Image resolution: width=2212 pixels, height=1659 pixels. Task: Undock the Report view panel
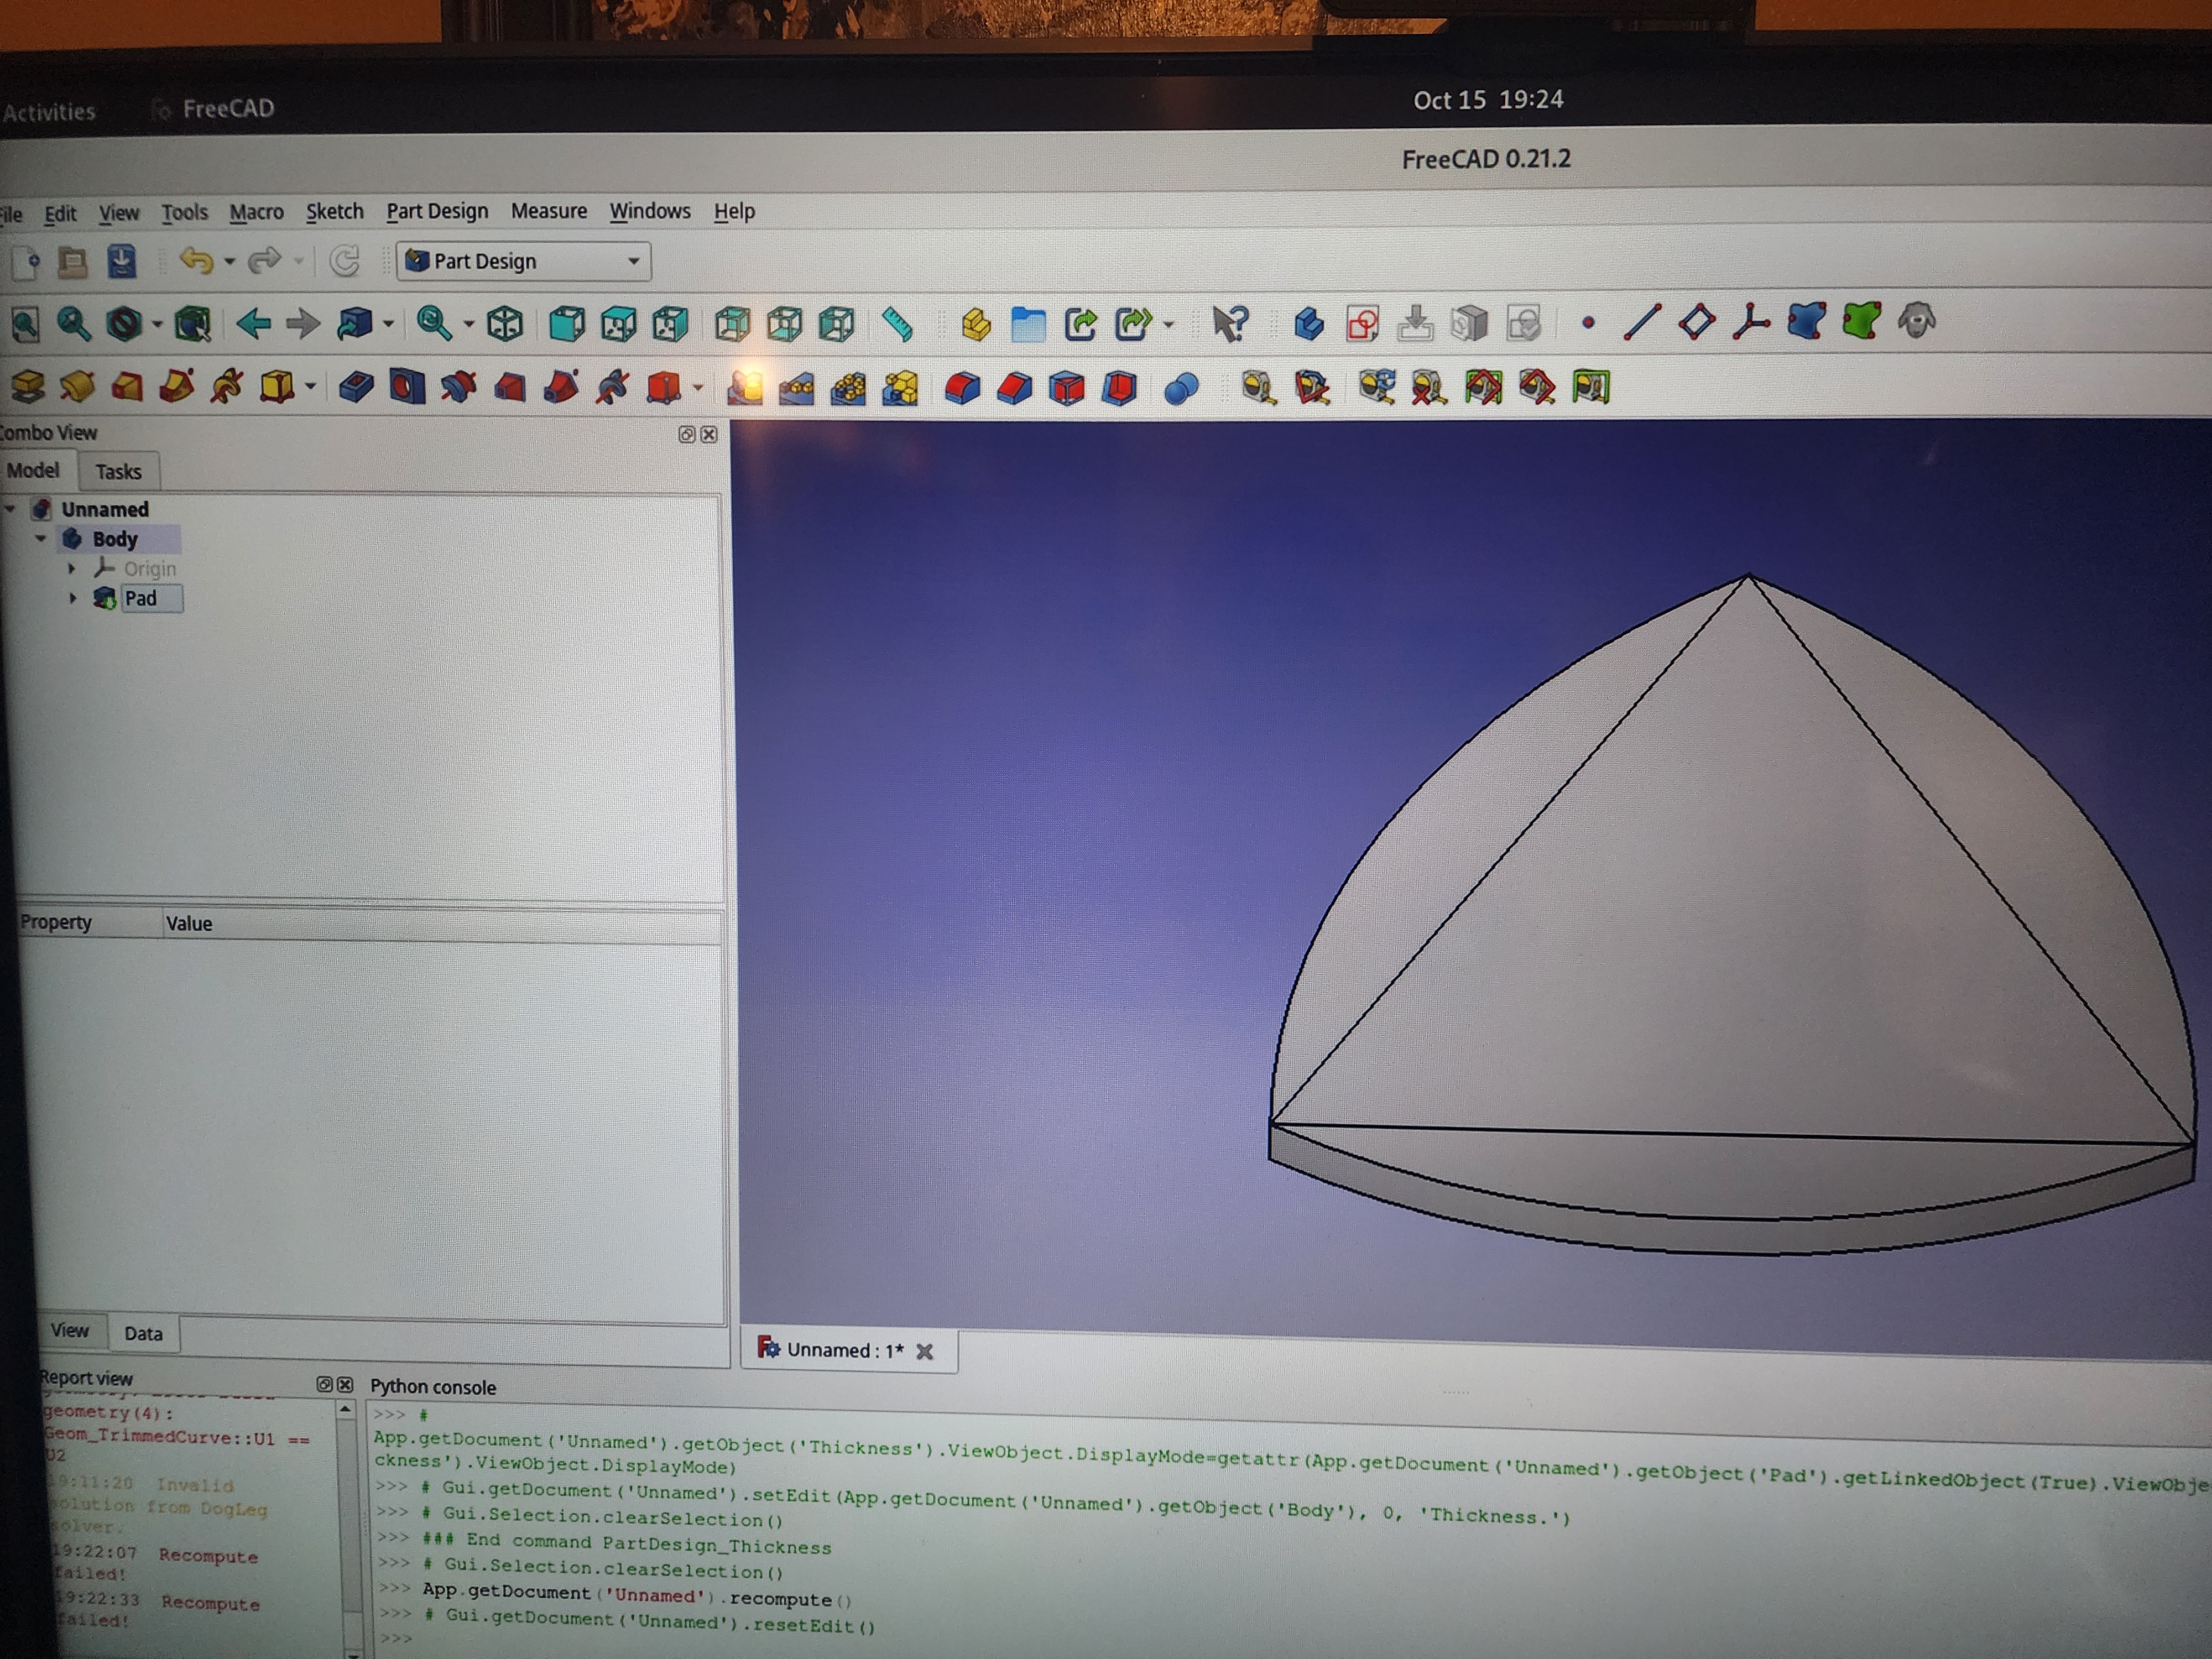pyautogui.click(x=324, y=1384)
